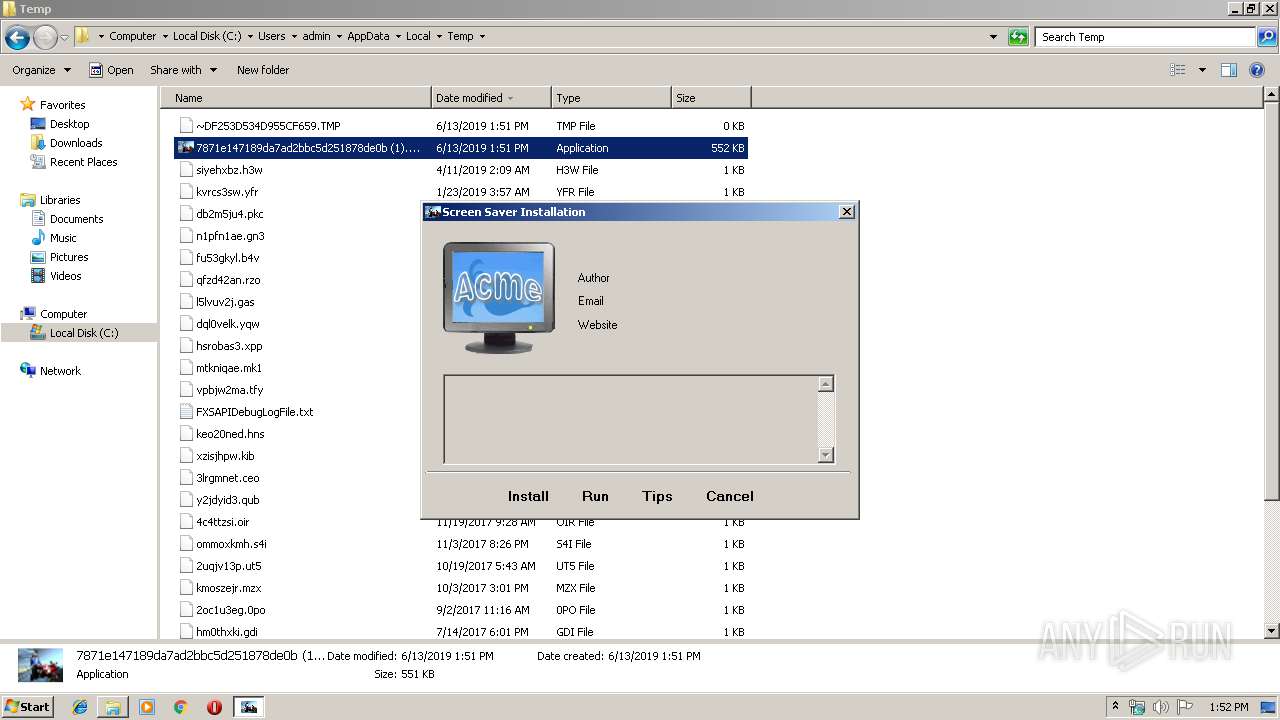Click Open in the Explorer toolbar
Viewport: 1280px width, 720px height.
point(111,70)
